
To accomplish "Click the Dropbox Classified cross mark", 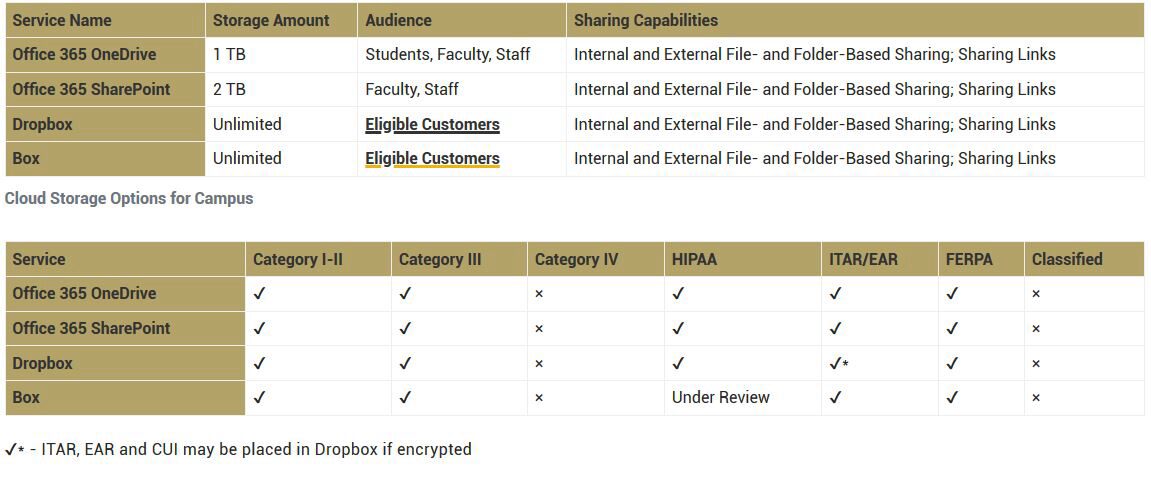I will [x=1036, y=363].
